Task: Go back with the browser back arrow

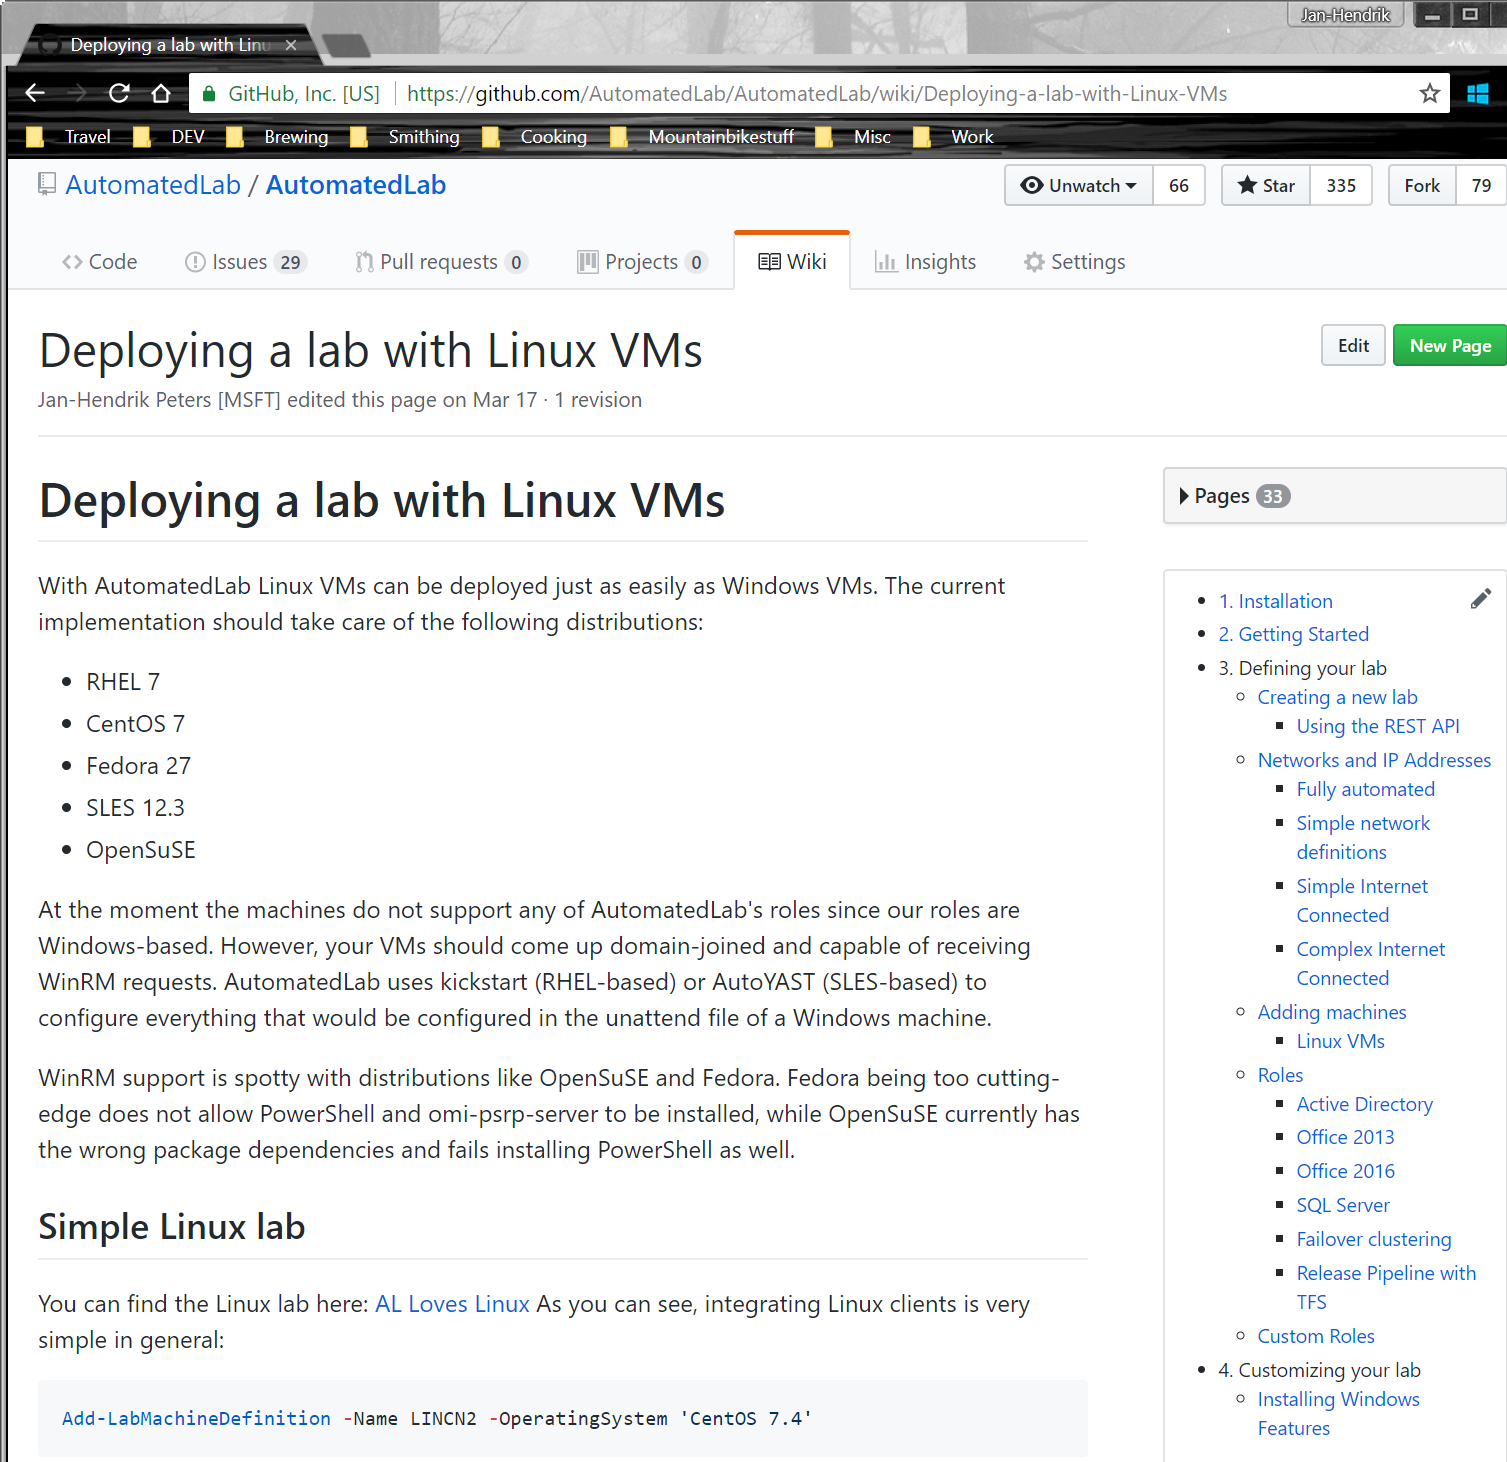Action: tap(35, 93)
